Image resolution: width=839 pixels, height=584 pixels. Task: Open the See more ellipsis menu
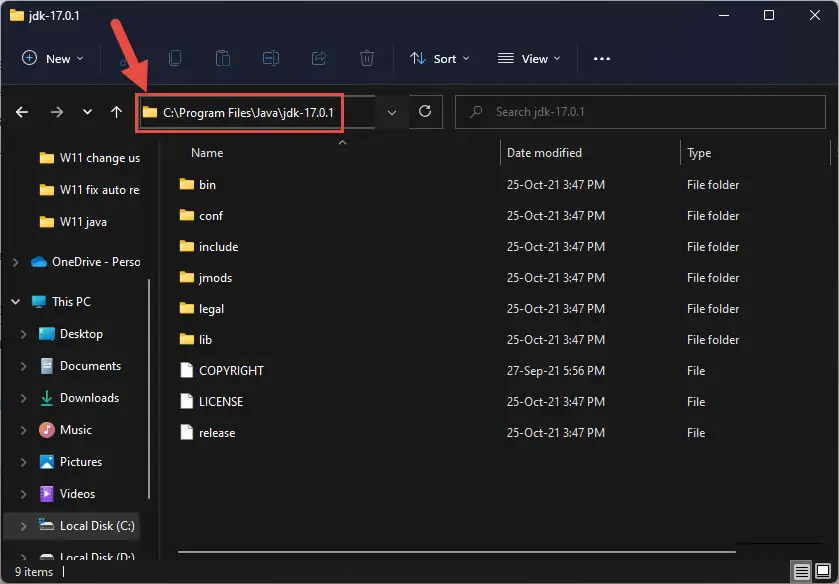point(601,58)
